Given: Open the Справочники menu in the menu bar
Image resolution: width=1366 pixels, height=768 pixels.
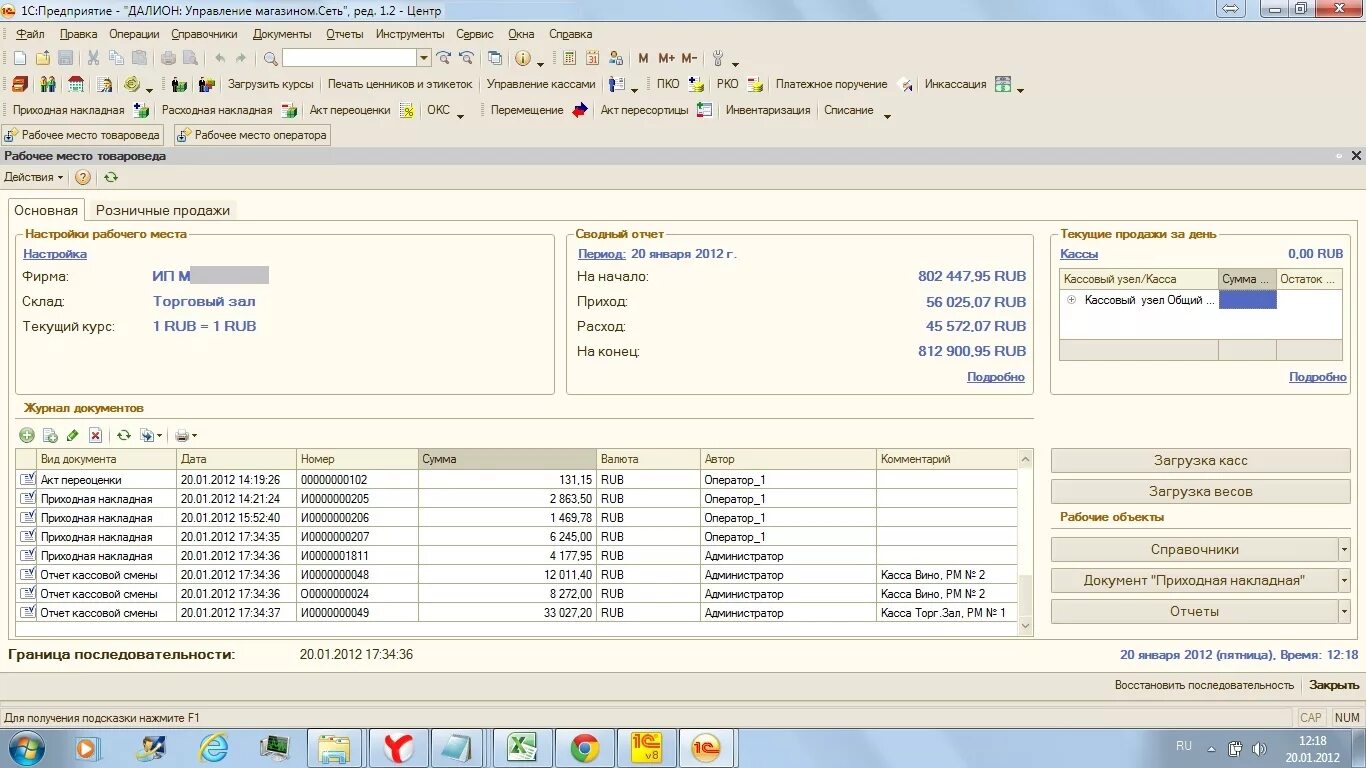Looking at the screenshot, I should pos(204,34).
